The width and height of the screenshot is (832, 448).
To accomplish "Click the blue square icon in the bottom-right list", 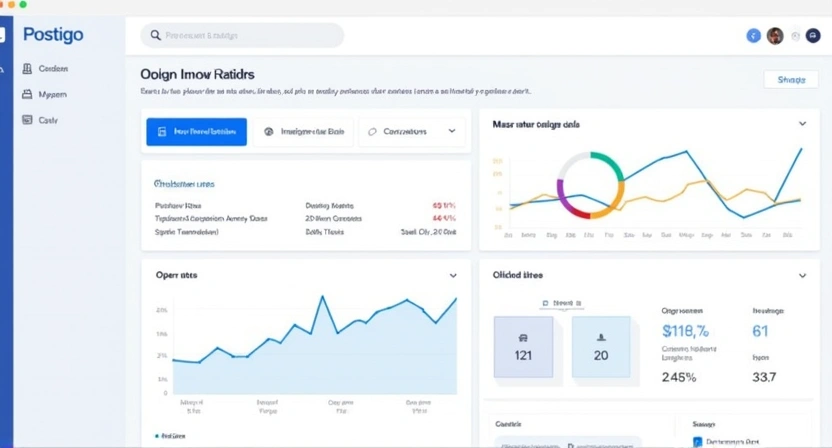I will point(697,441).
